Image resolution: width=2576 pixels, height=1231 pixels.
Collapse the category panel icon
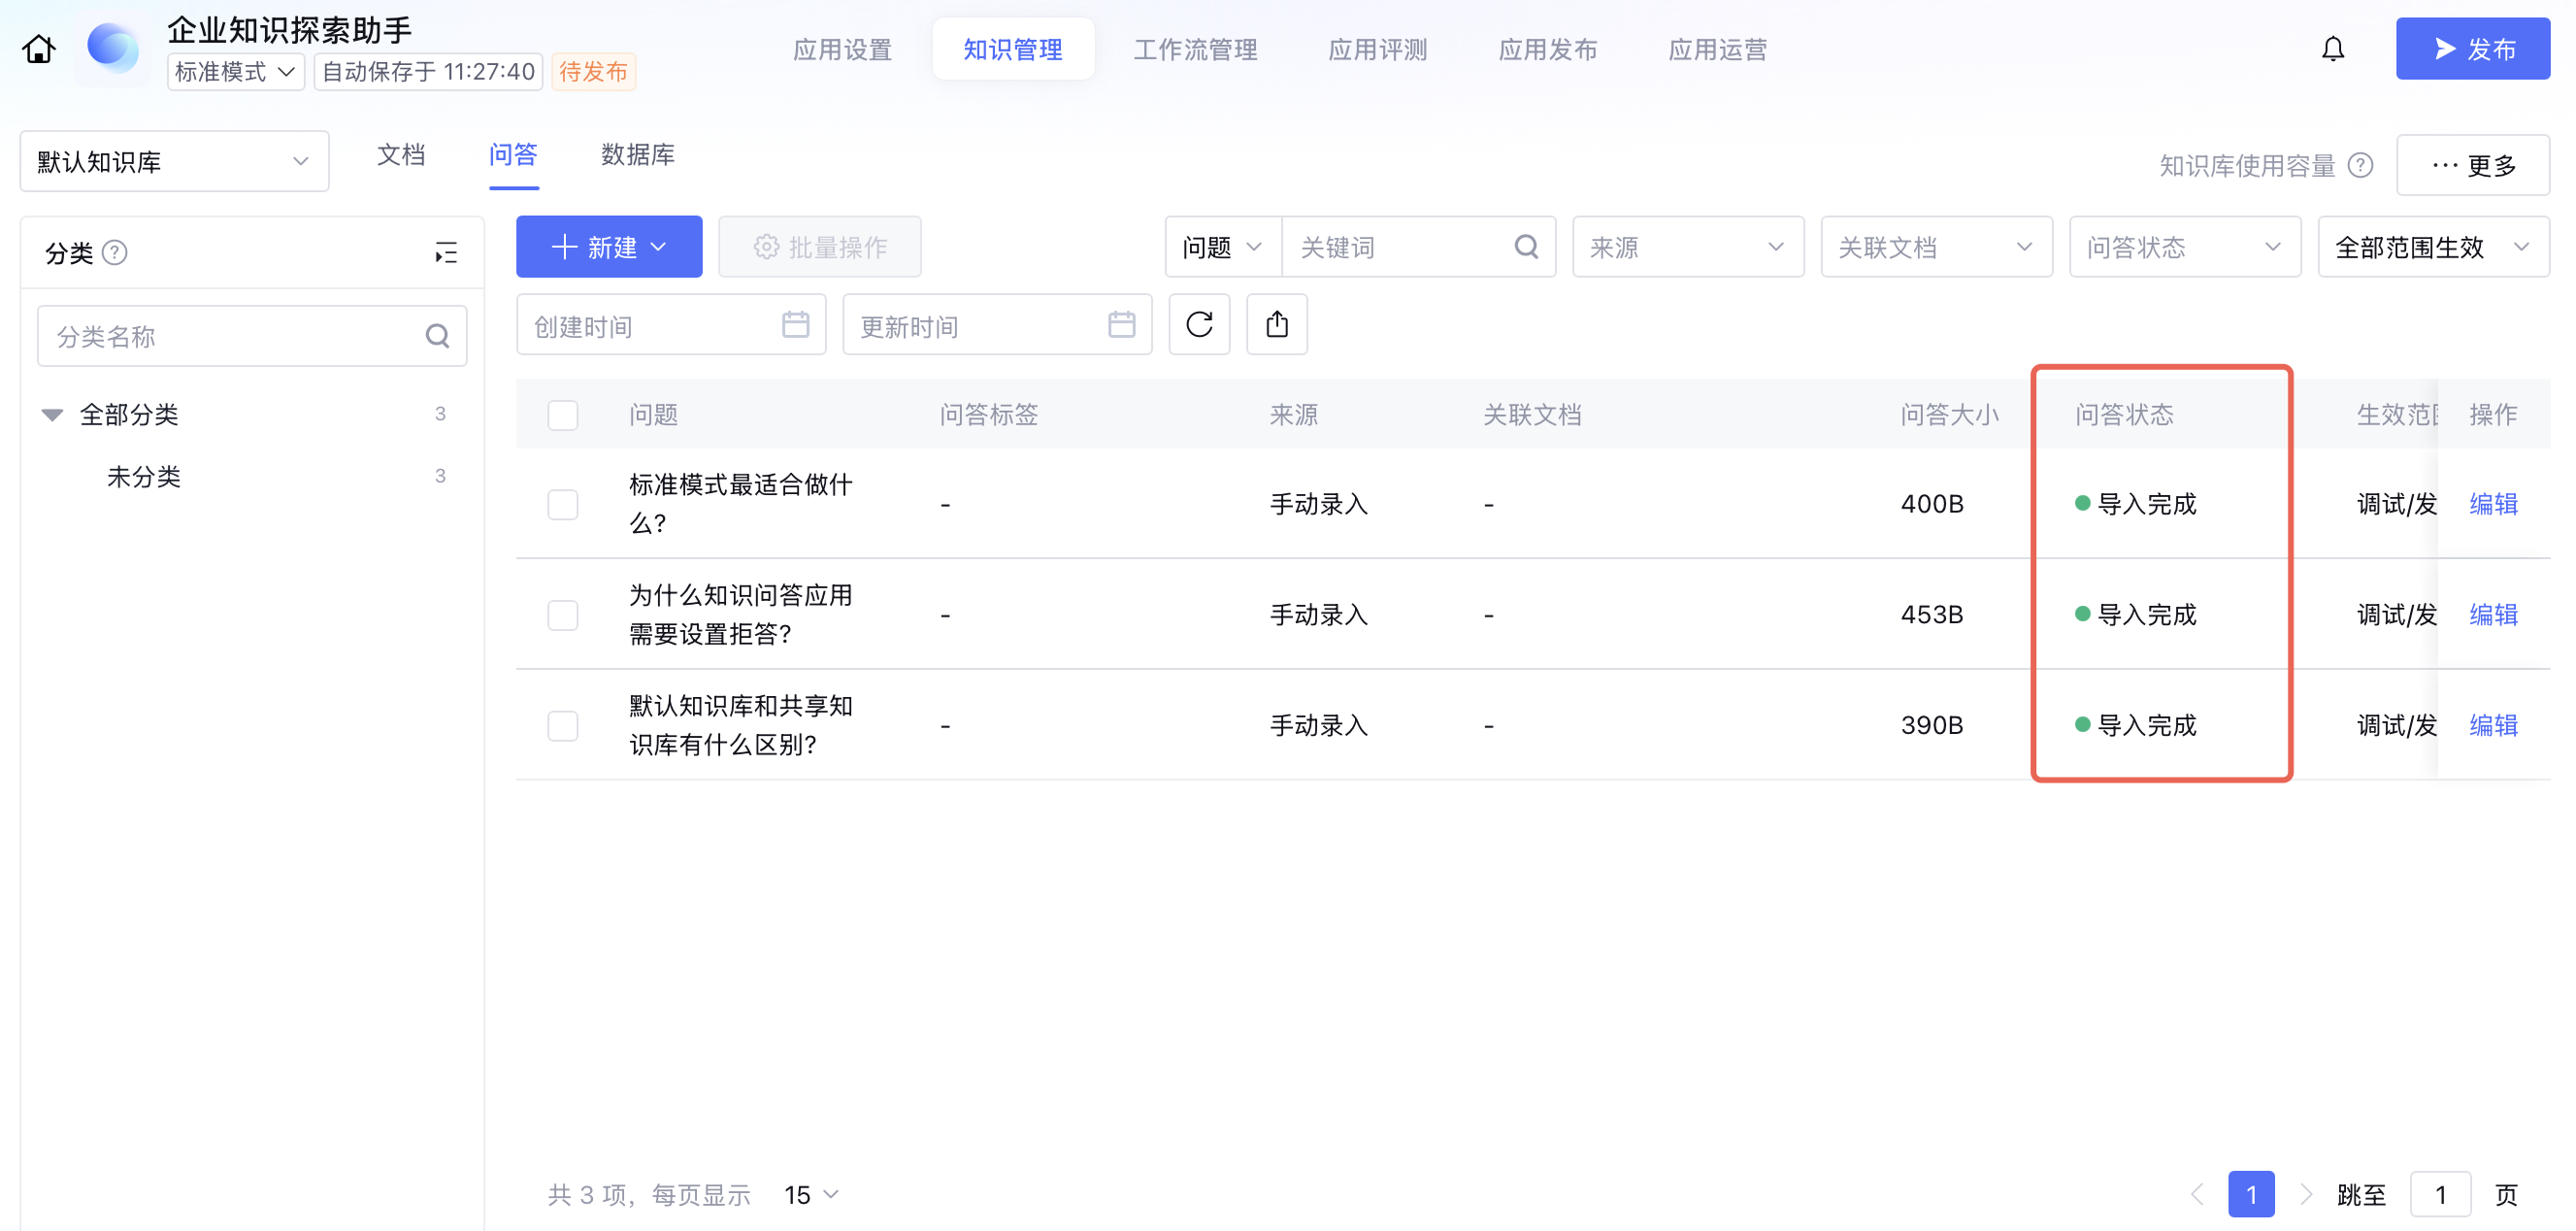click(x=446, y=252)
